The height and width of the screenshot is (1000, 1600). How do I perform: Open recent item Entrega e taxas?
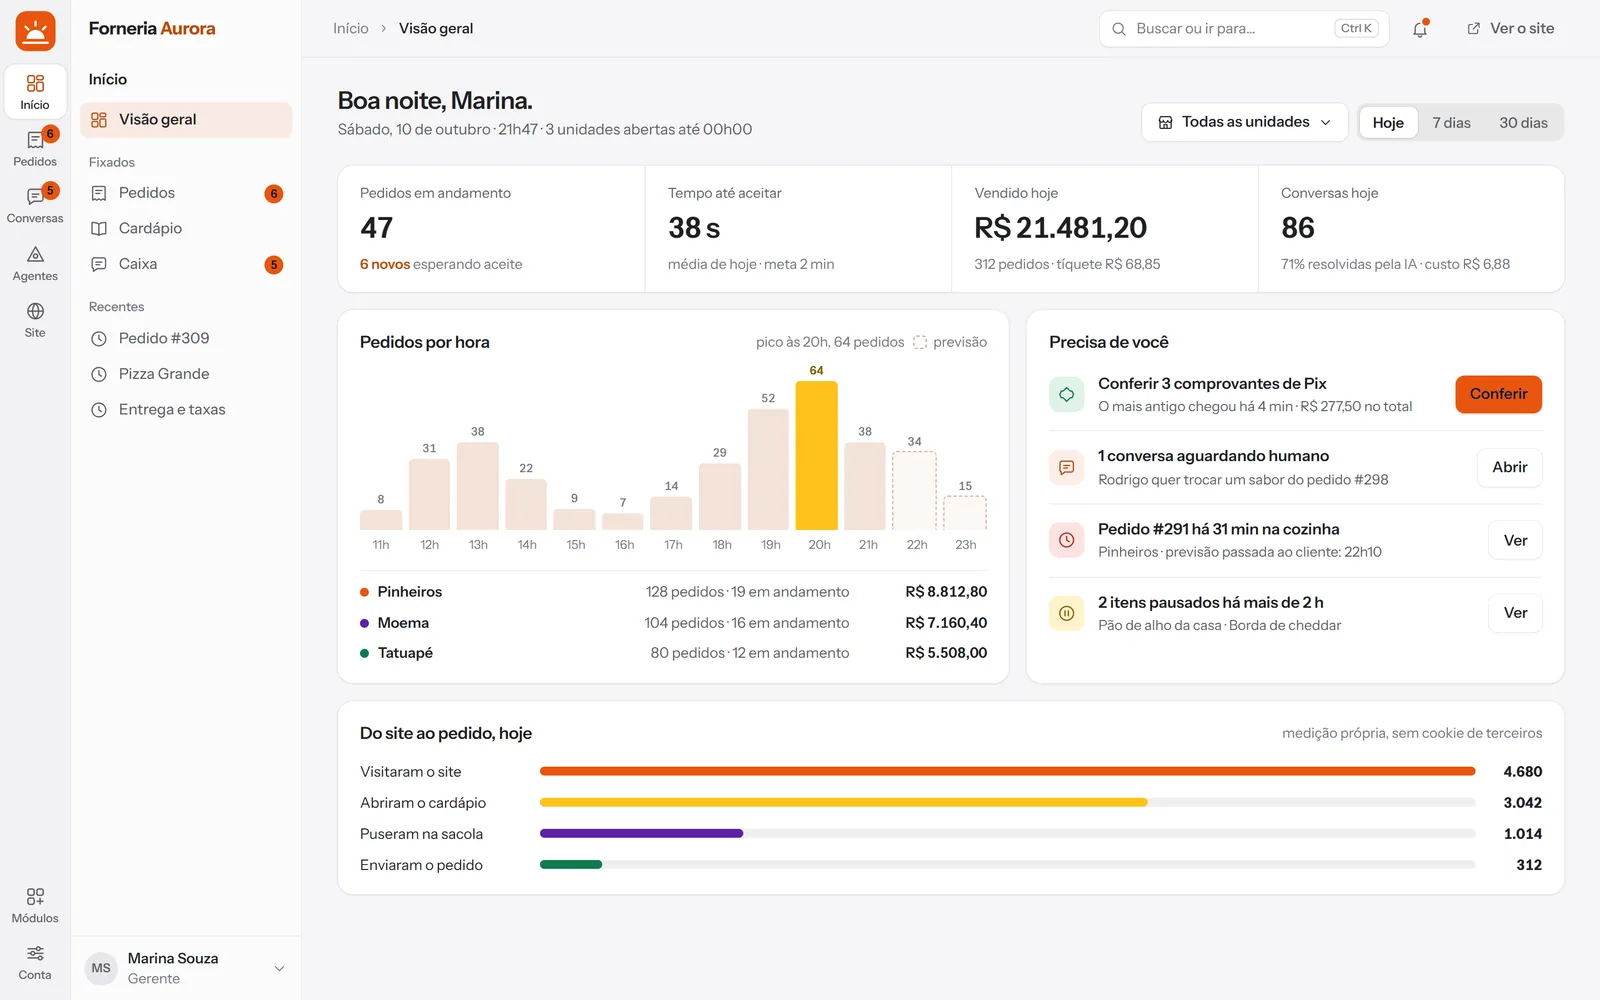coord(186,410)
